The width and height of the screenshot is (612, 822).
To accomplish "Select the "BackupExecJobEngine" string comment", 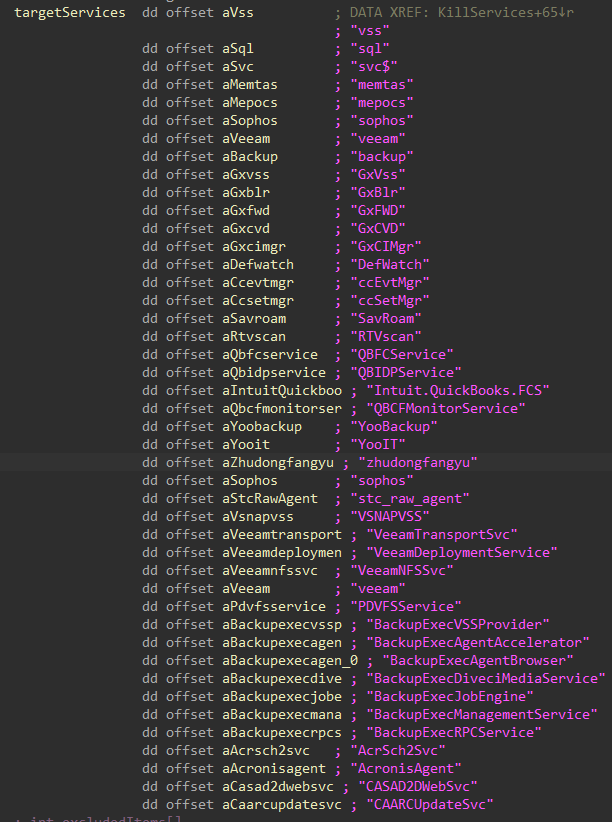I will (450, 697).
